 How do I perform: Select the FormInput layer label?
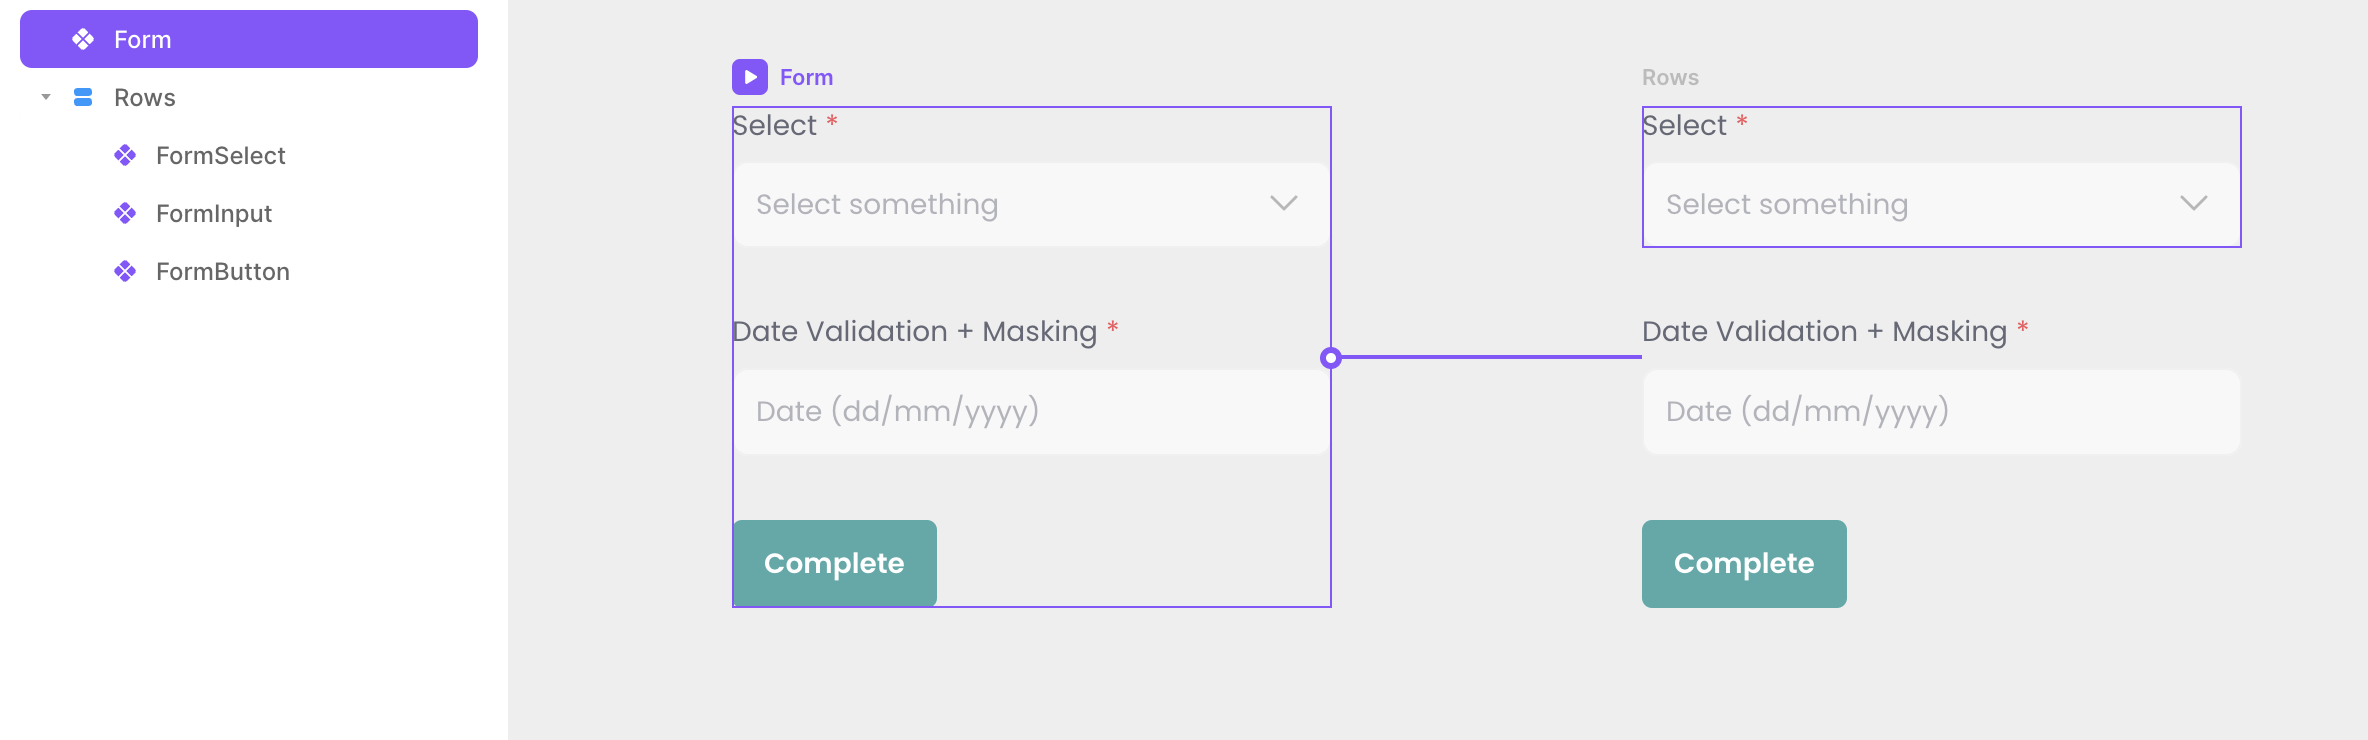click(x=214, y=213)
